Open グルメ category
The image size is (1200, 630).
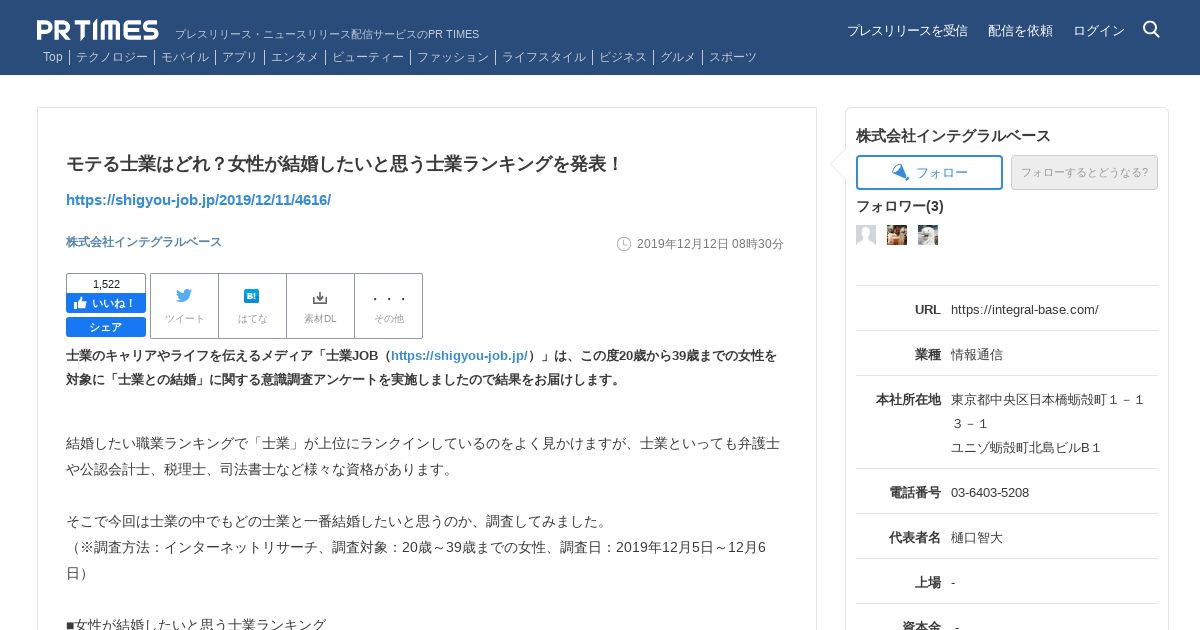(x=678, y=57)
